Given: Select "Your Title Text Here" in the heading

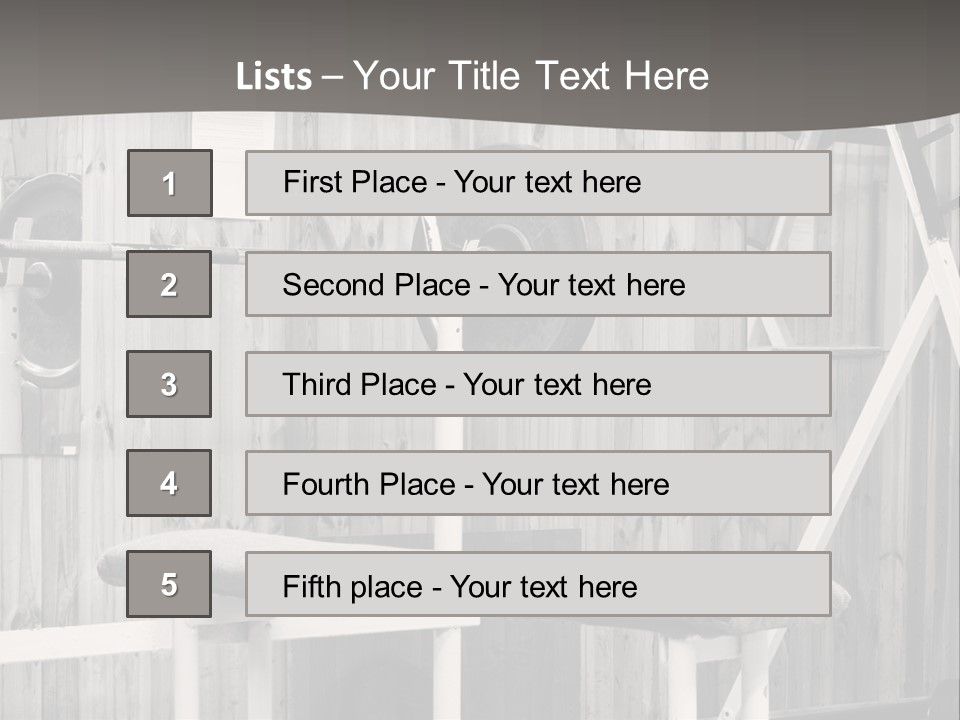Looking at the screenshot, I should [531, 76].
